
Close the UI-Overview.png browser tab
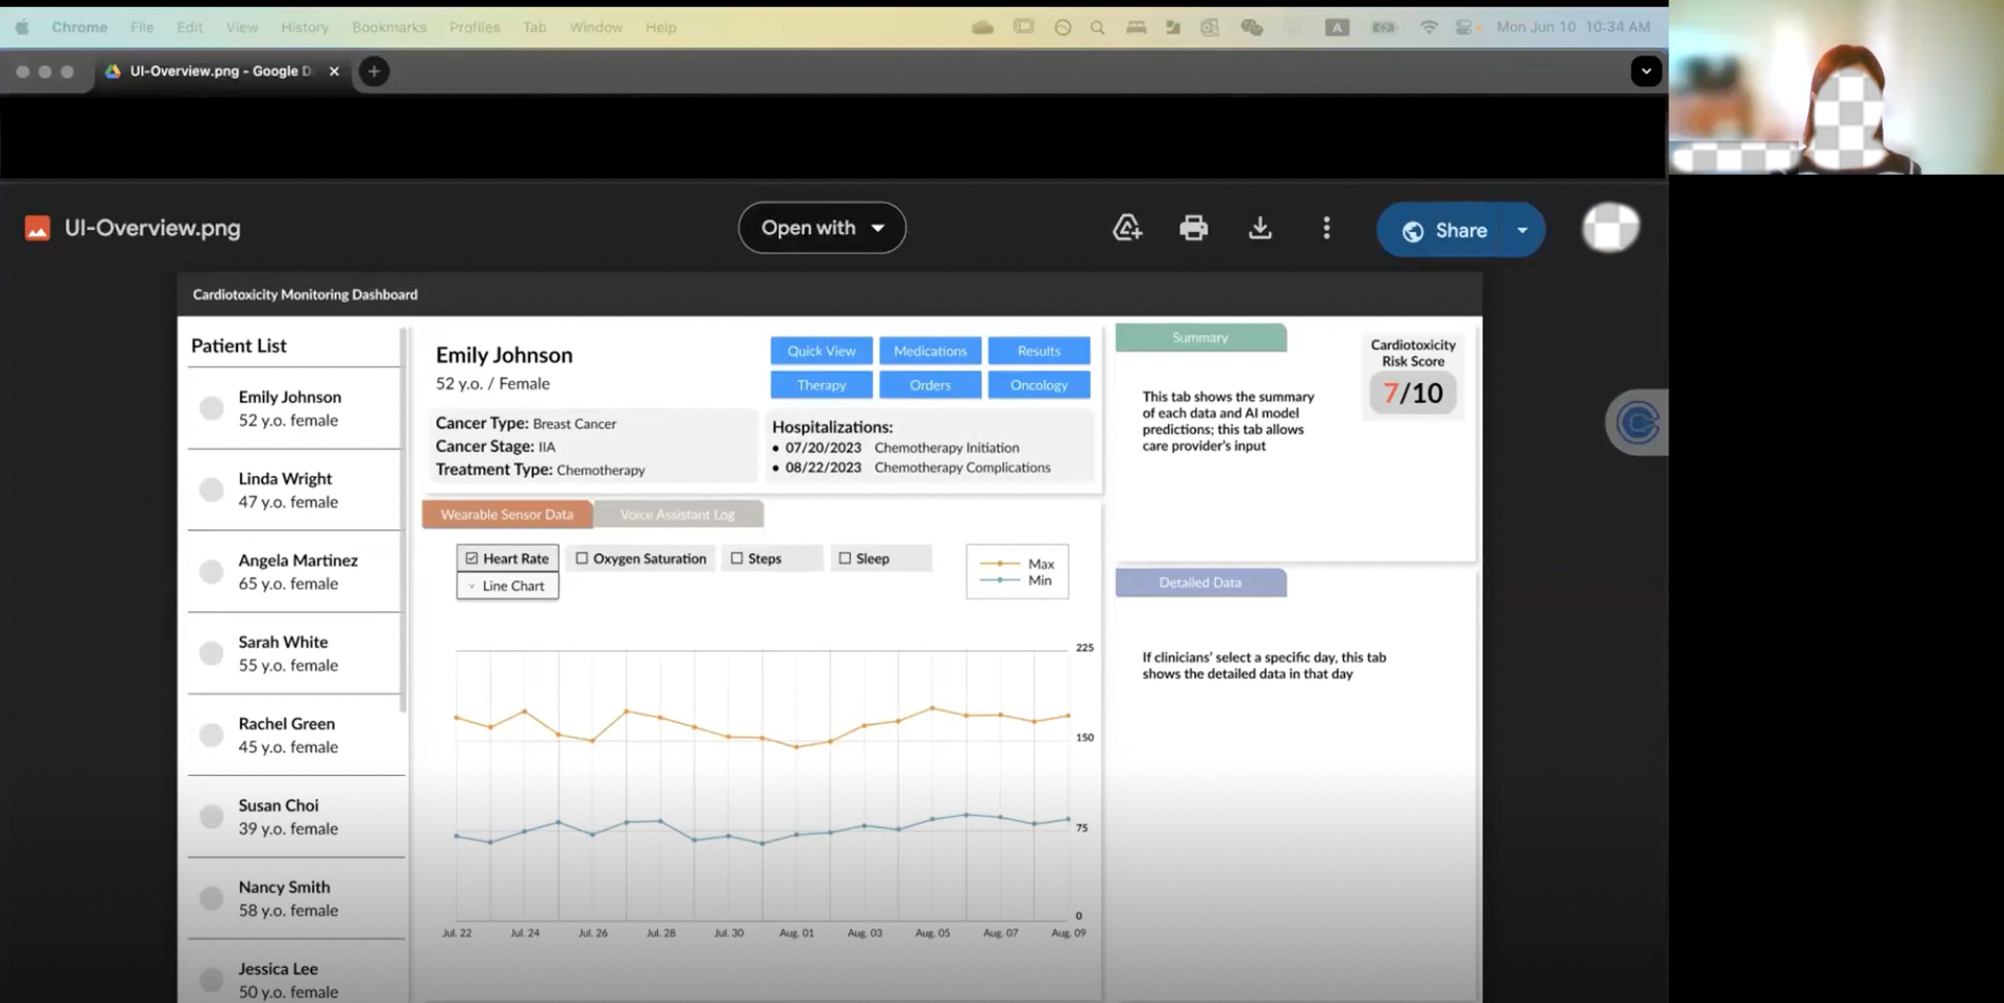(x=334, y=71)
